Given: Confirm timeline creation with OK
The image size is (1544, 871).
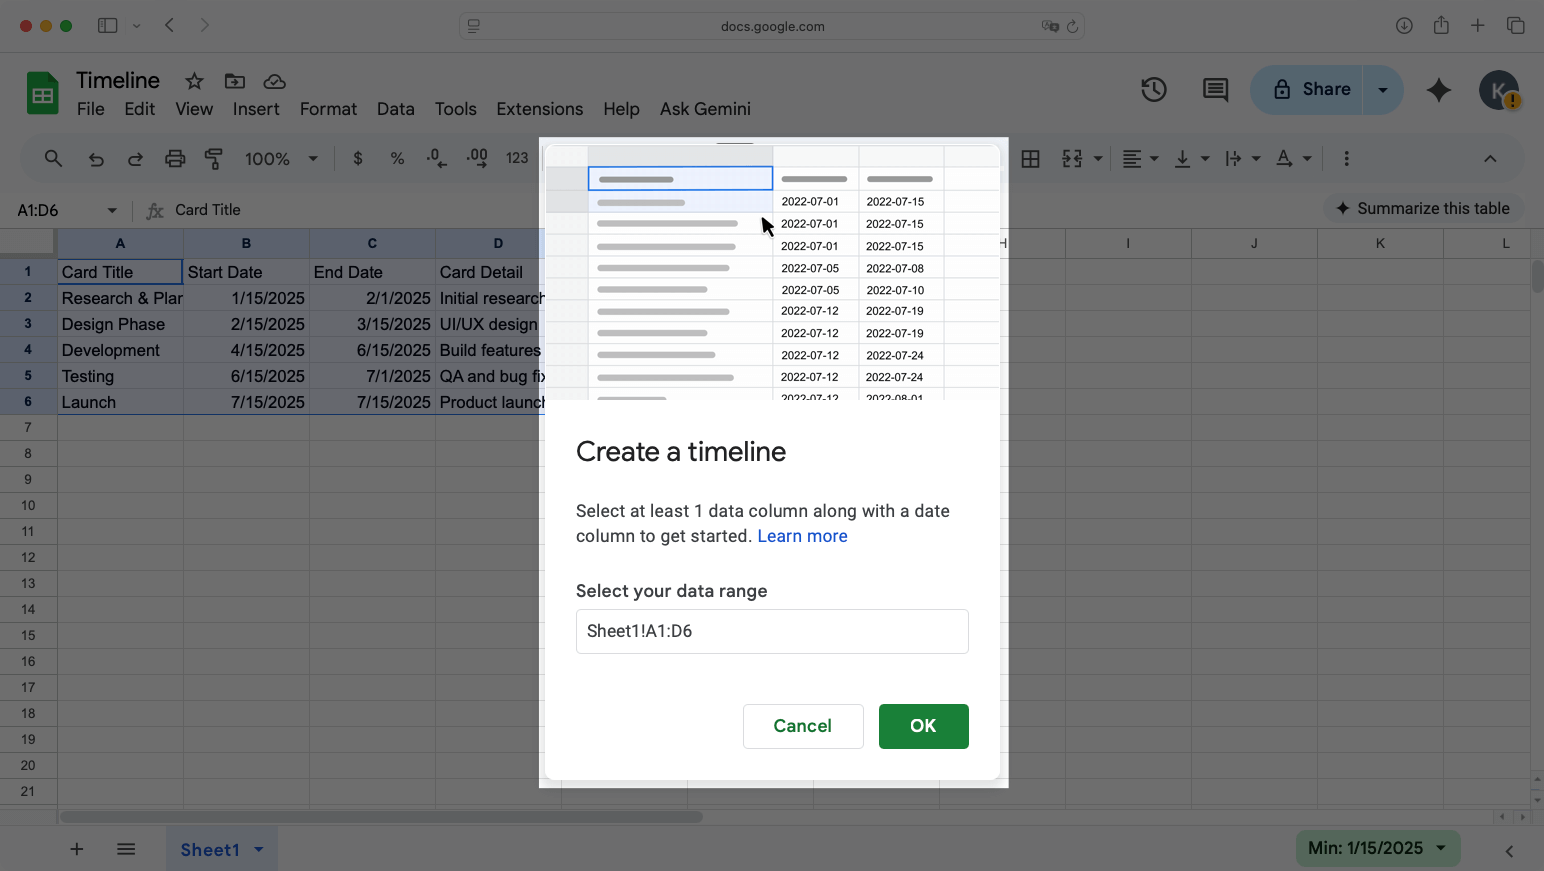Looking at the screenshot, I should pyautogui.click(x=923, y=726).
